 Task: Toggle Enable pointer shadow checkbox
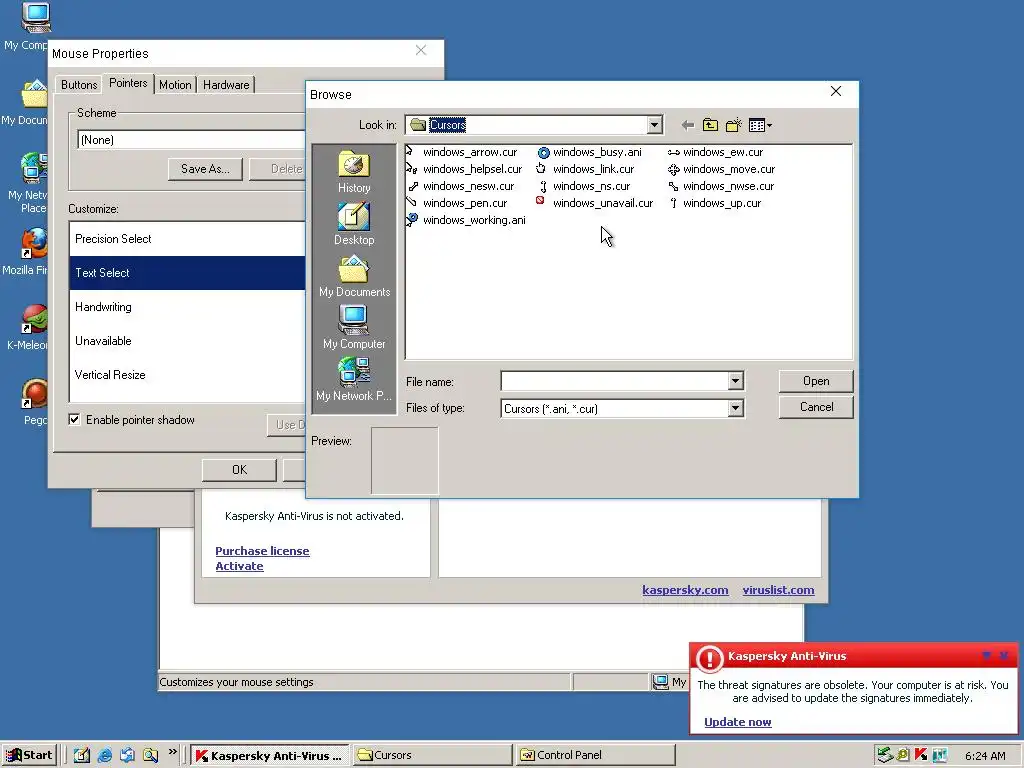[x=74, y=420]
